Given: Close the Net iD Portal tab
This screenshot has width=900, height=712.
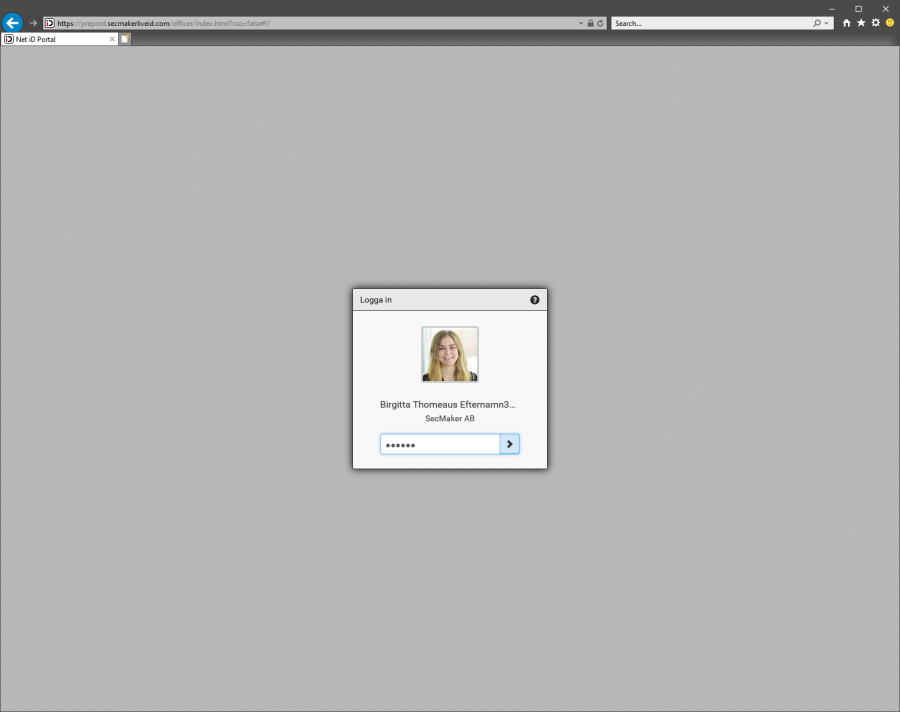Looking at the screenshot, I should [x=112, y=39].
